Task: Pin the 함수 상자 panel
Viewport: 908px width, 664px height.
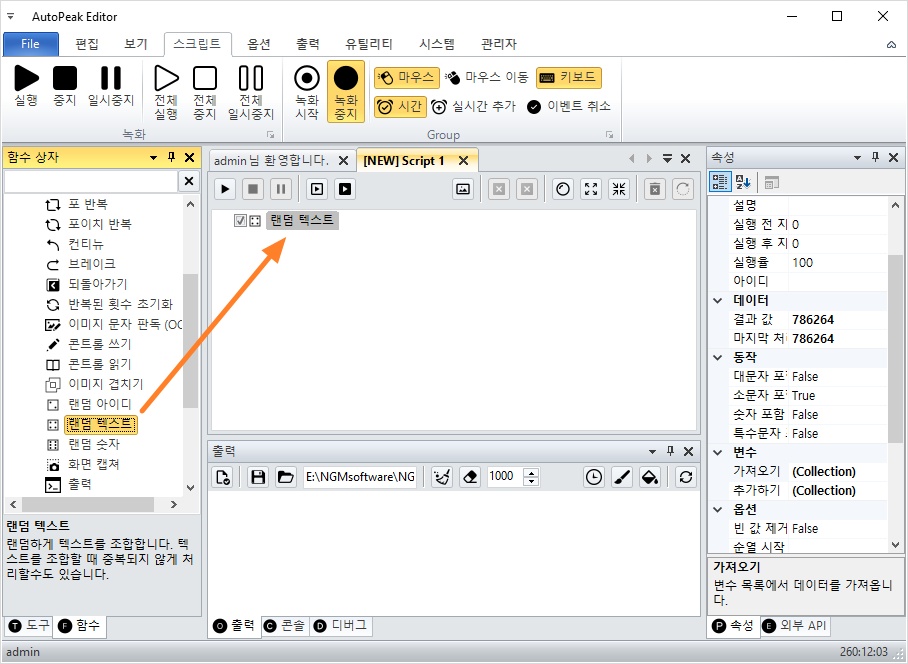Action: [x=171, y=157]
